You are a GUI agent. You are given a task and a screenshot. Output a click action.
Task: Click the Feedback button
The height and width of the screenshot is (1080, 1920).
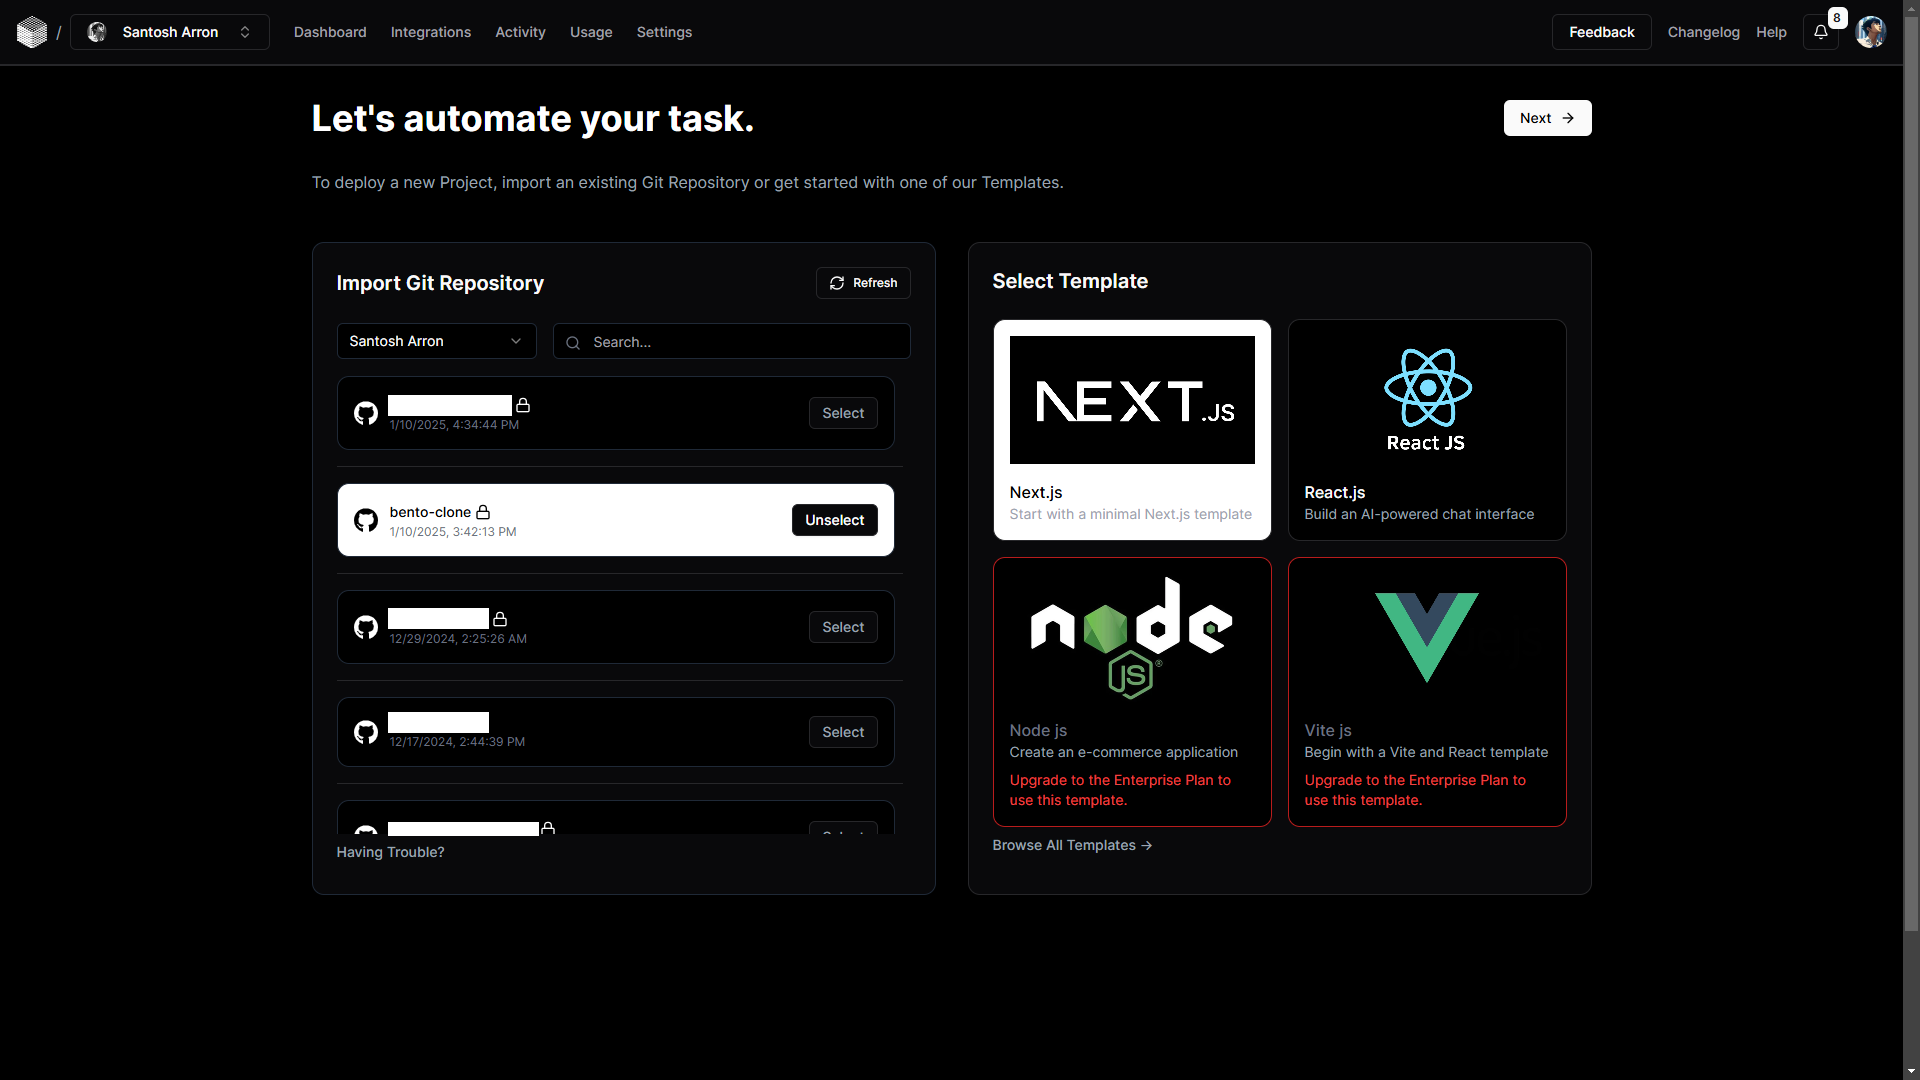pyautogui.click(x=1601, y=32)
